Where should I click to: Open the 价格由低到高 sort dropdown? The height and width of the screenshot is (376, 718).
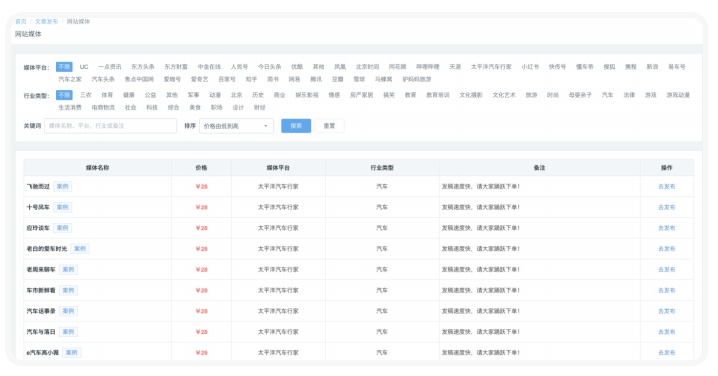[x=236, y=126]
